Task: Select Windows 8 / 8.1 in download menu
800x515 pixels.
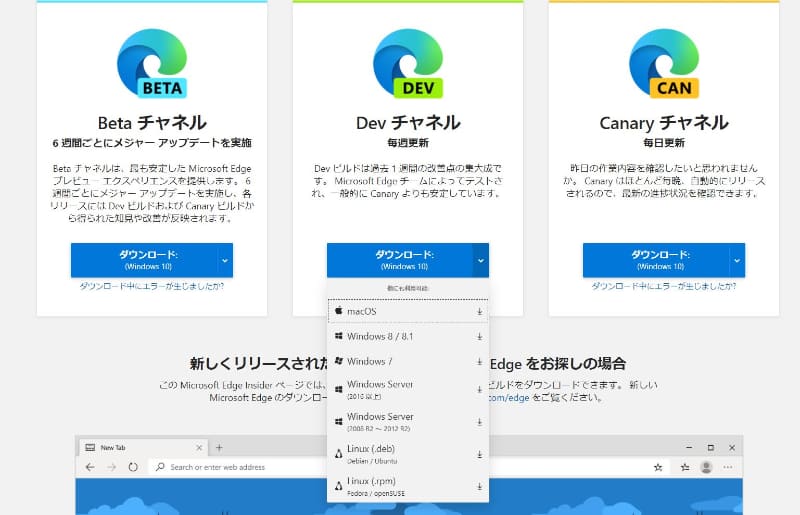Action: click(408, 336)
